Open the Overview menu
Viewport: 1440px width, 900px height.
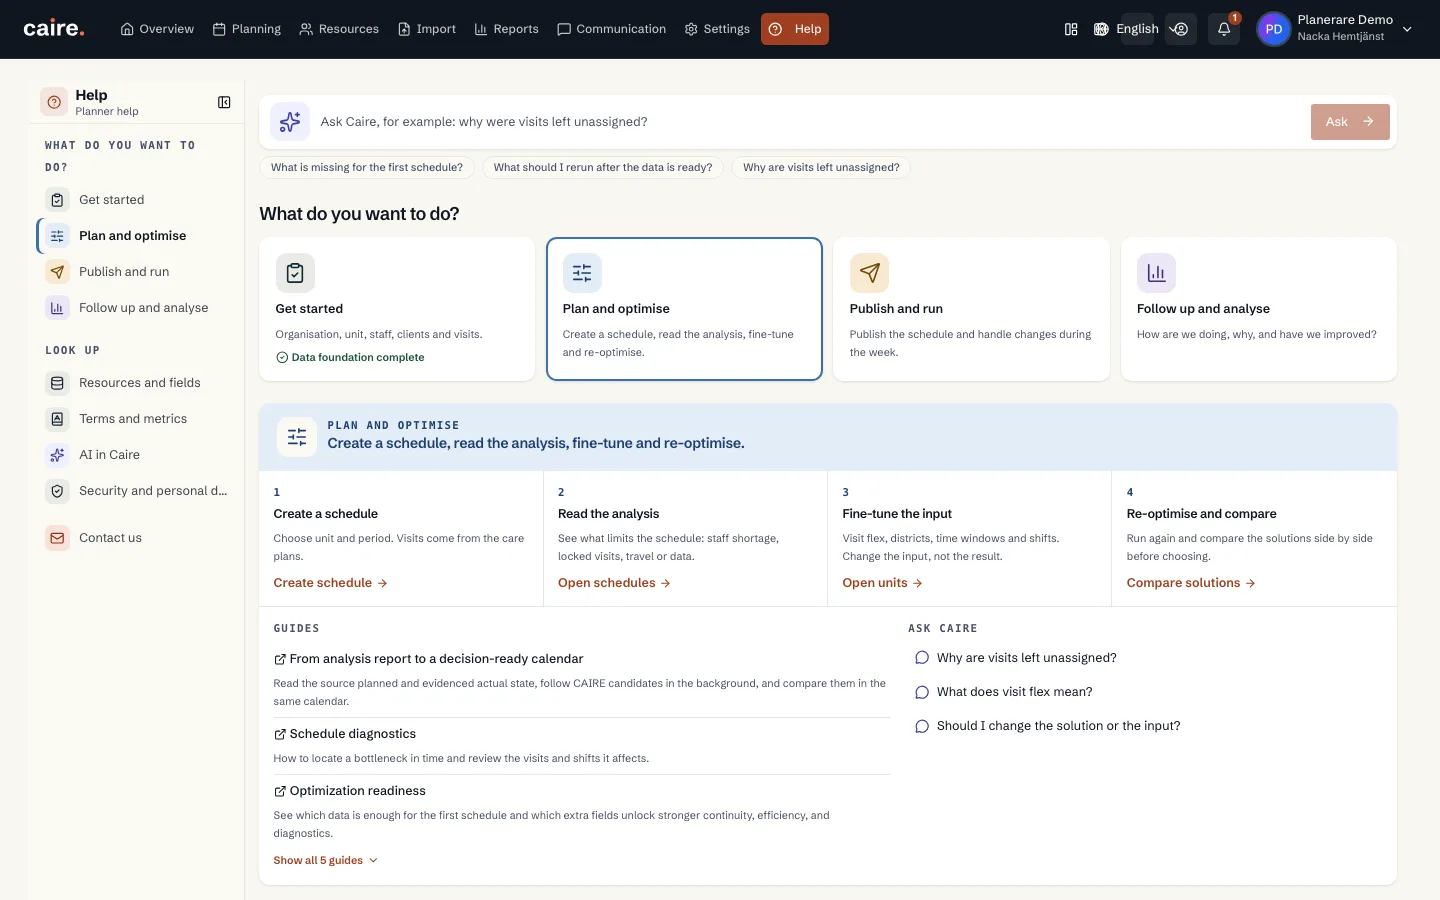coord(157,29)
